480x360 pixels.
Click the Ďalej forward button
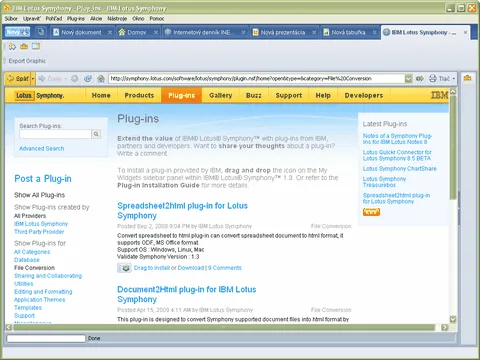click(51, 79)
